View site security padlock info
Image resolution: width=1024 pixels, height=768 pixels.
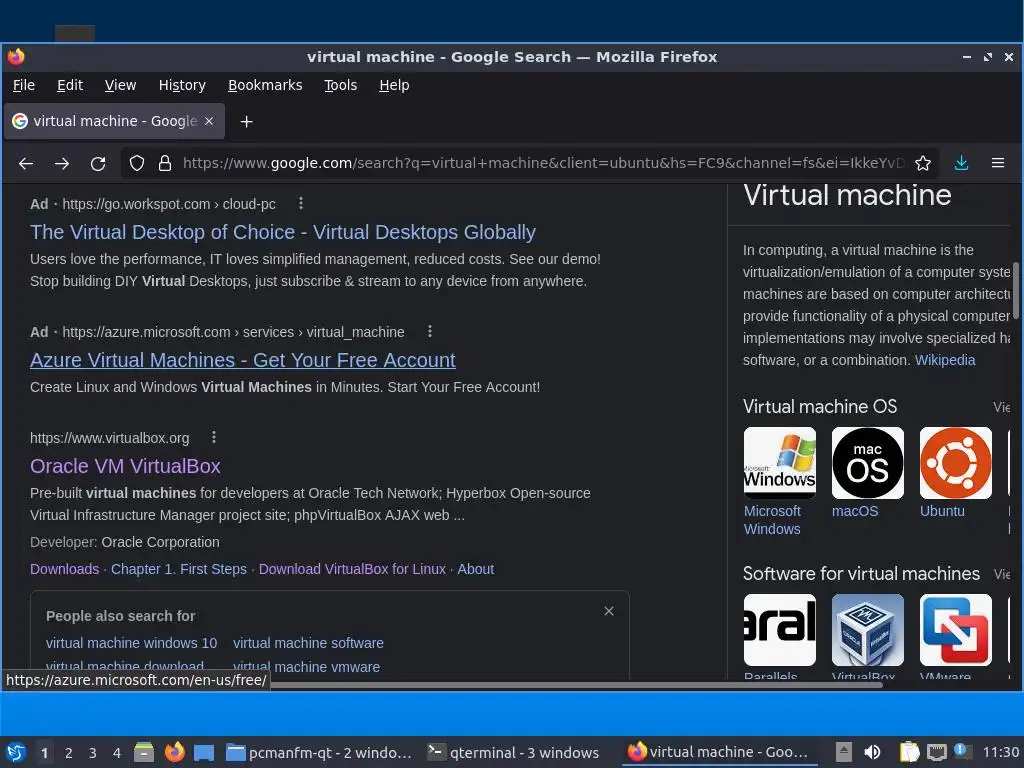coord(165,163)
